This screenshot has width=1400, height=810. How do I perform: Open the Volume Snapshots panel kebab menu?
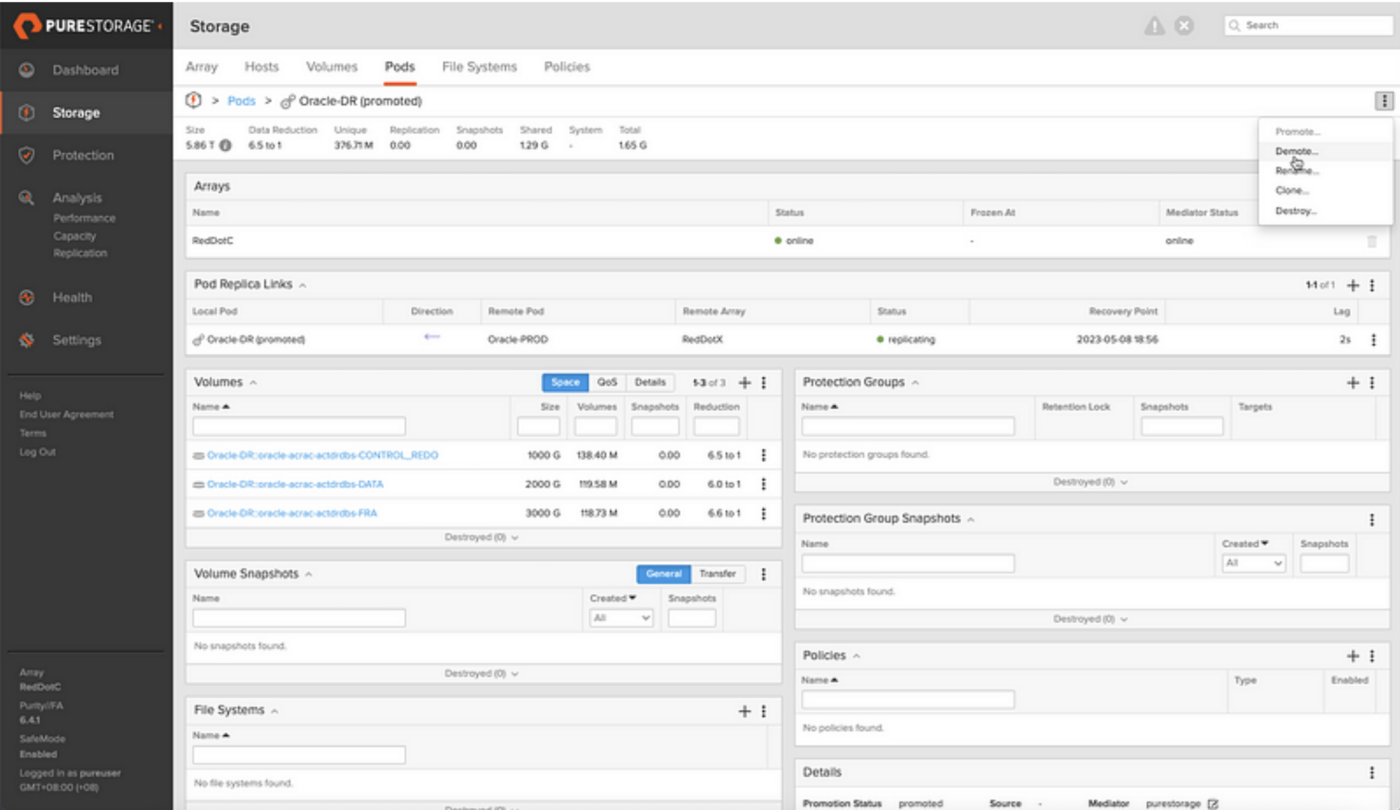click(x=763, y=574)
